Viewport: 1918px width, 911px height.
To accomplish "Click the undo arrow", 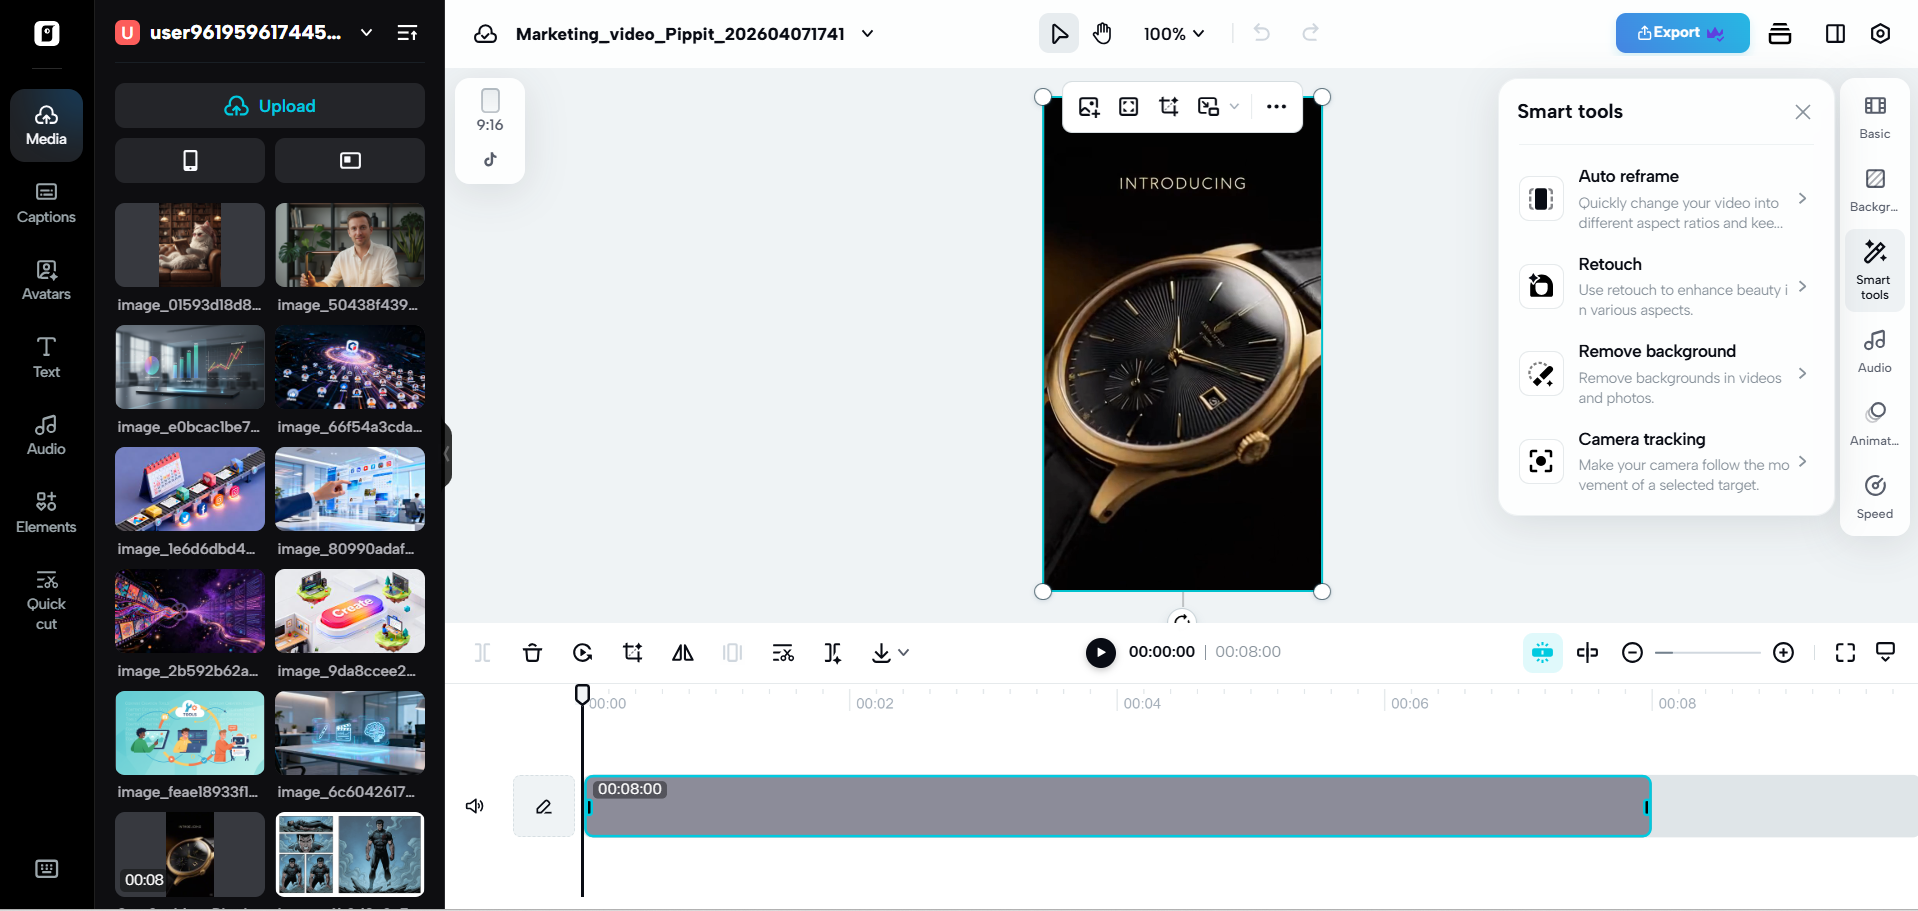I will pos(1262,33).
